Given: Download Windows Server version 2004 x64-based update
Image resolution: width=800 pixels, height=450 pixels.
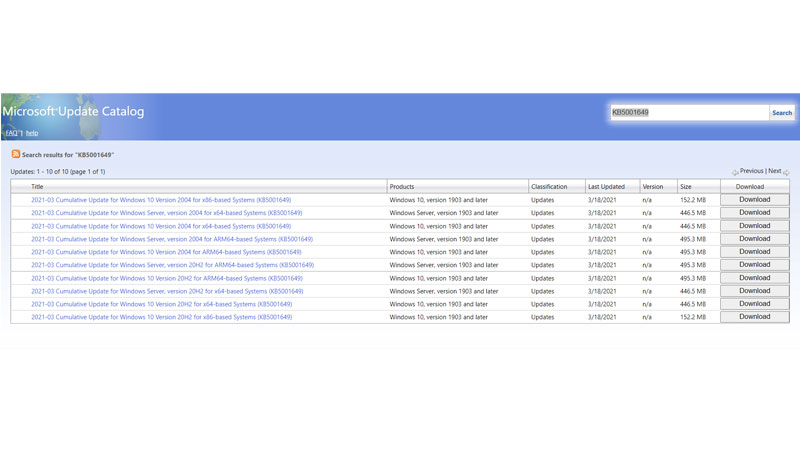Looking at the screenshot, I should (755, 212).
